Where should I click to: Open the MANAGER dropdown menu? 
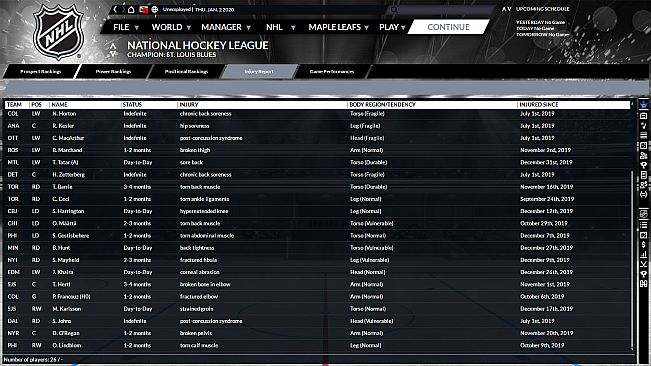point(226,27)
